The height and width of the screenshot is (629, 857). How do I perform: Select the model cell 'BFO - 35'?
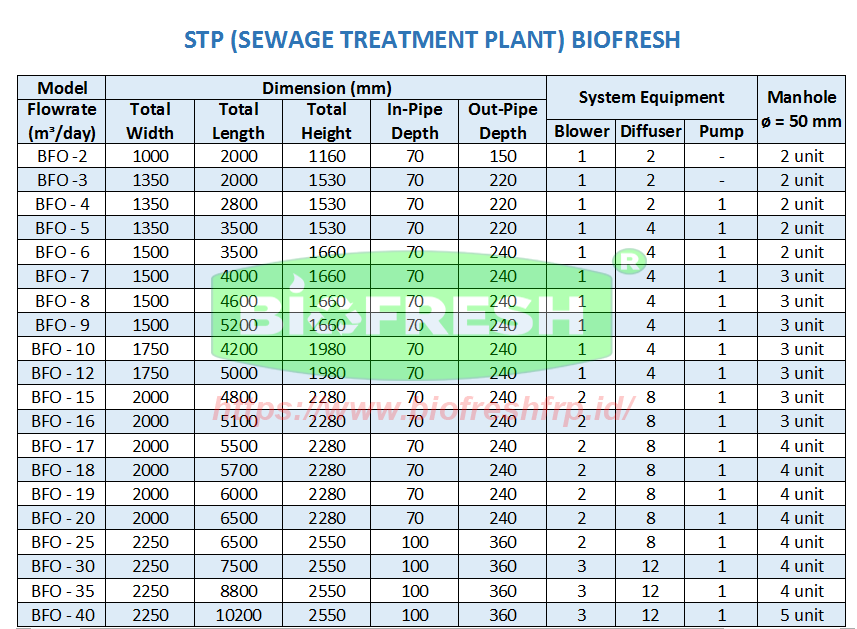62,591
